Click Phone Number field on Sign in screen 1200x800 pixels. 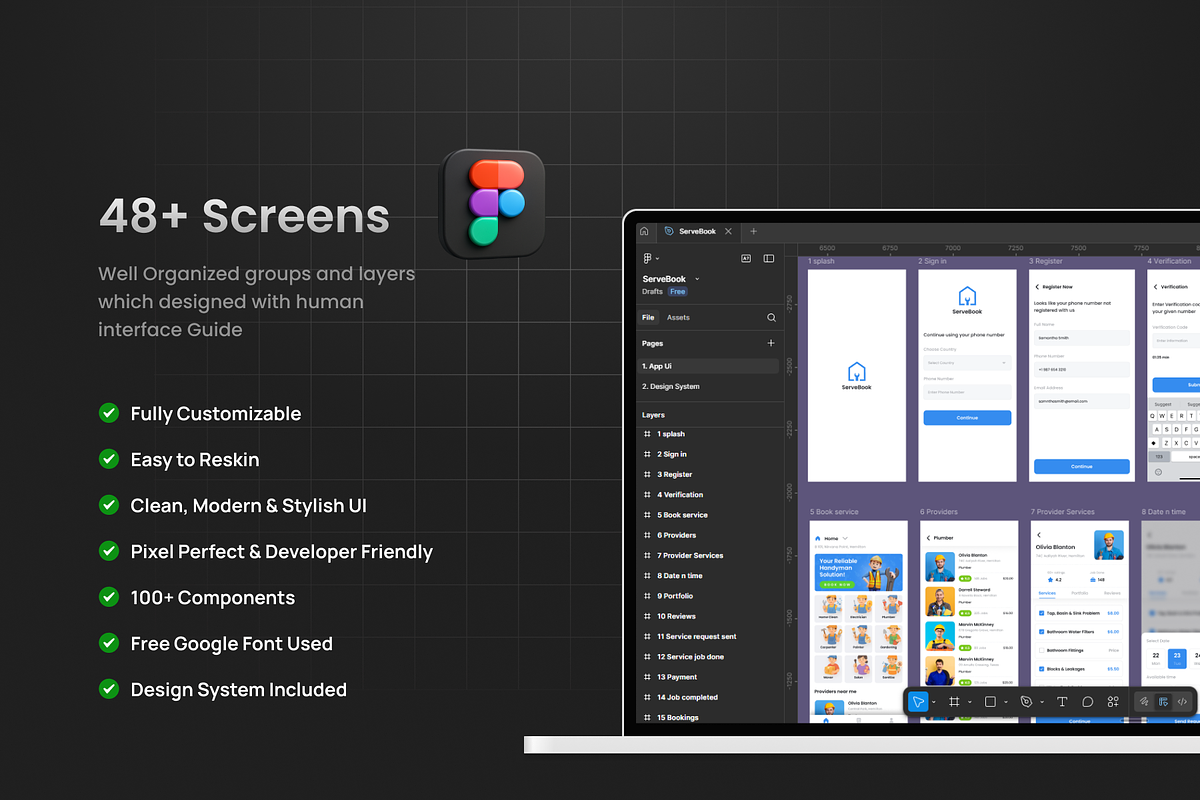click(x=967, y=392)
